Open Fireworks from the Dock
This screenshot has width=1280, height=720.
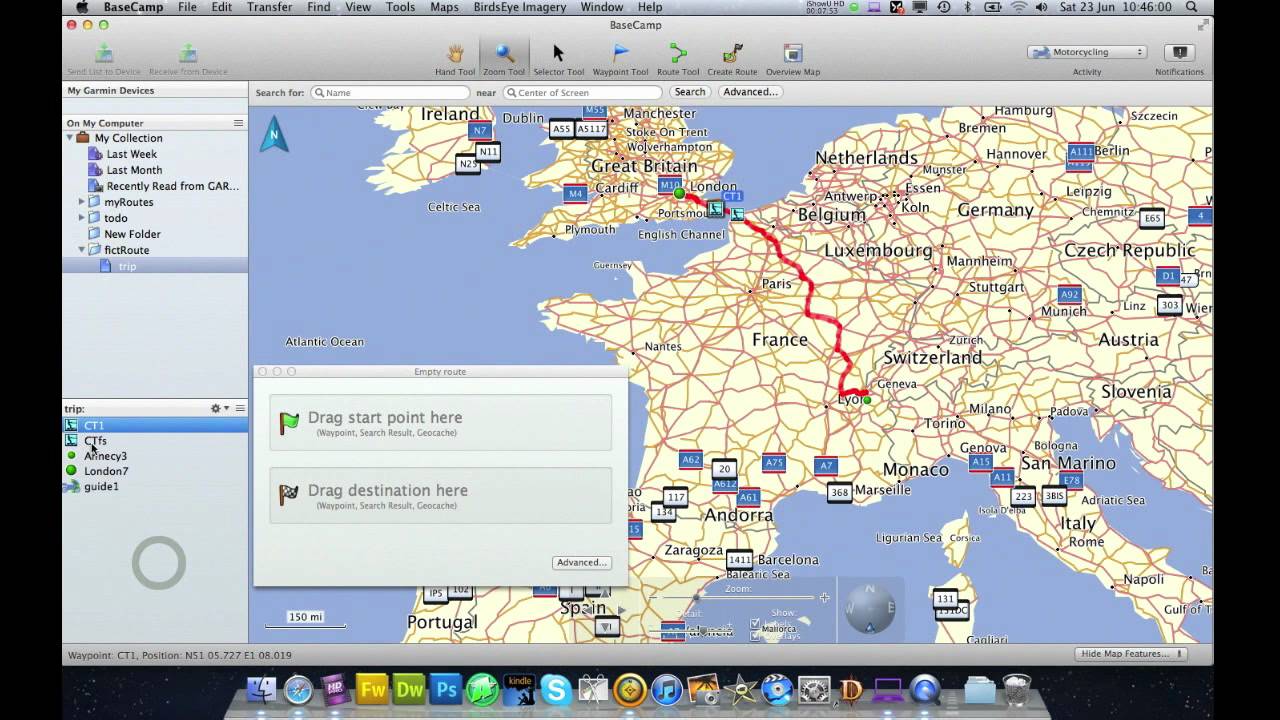point(372,689)
